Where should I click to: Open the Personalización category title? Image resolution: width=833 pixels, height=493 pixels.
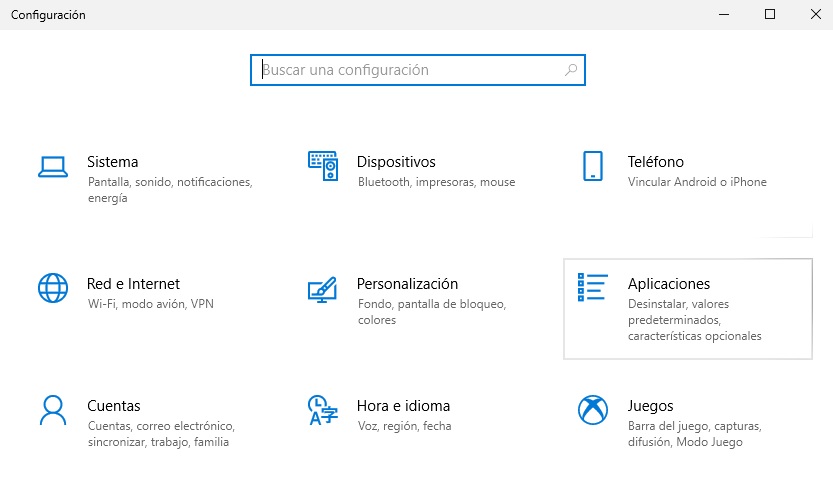pos(407,284)
